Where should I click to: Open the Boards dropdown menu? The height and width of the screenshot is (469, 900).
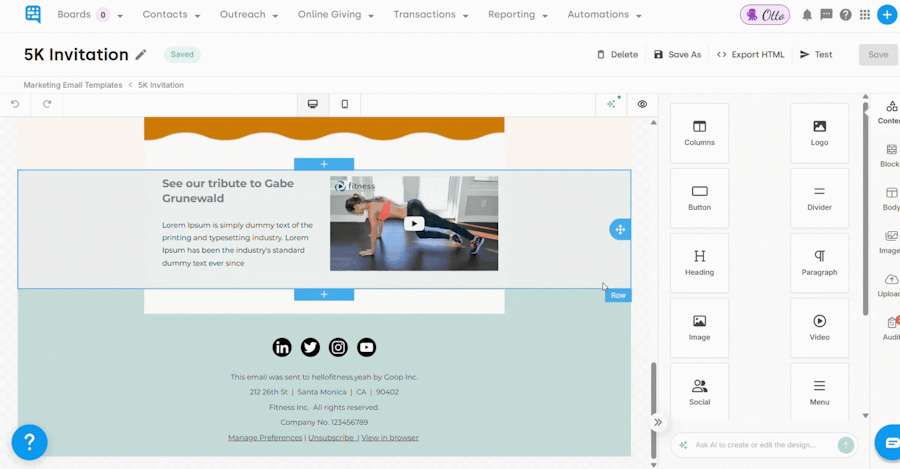click(90, 14)
